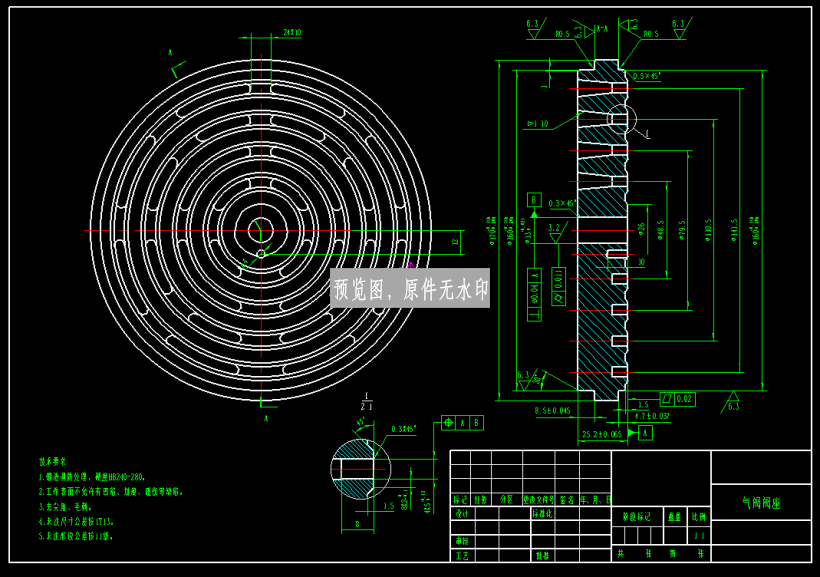Click the perpendicularity frame with φ0.04 A
The image size is (820, 577).
[534, 295]
